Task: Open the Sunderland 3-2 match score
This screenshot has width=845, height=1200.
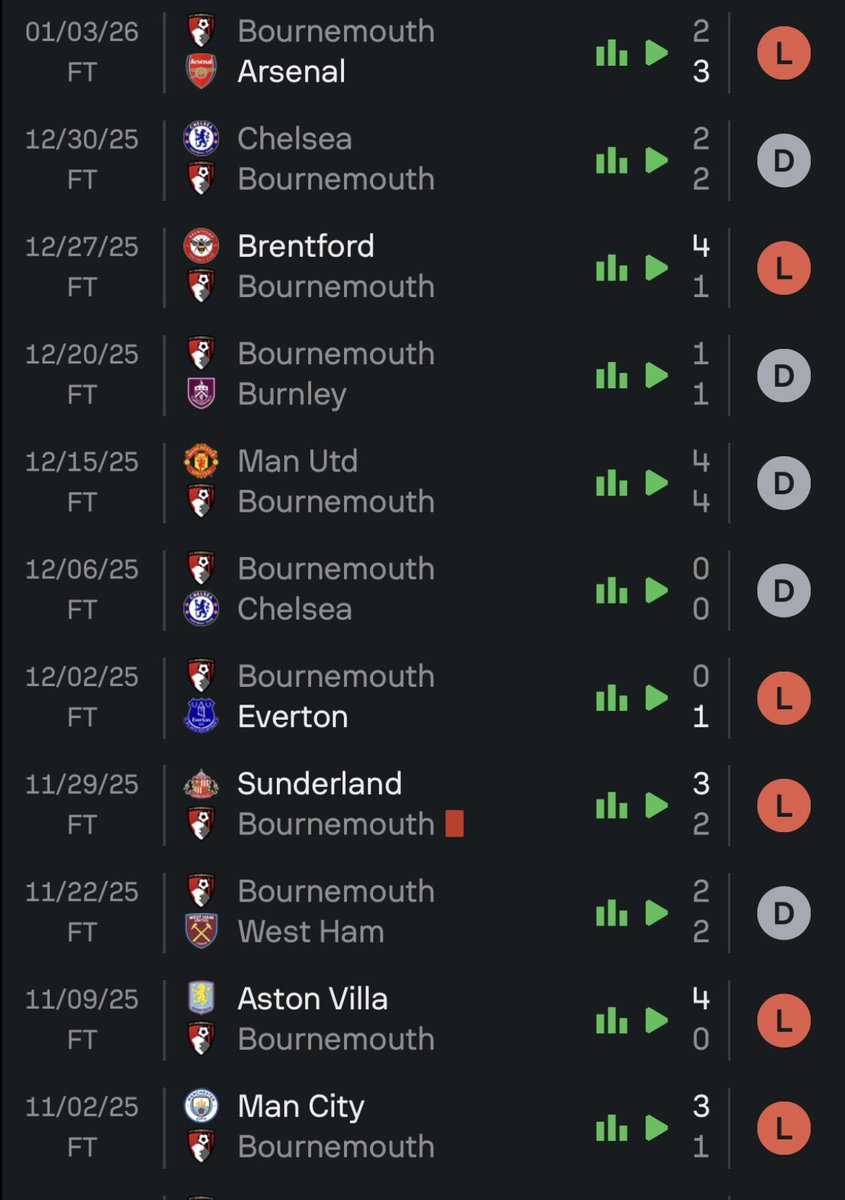Action: (701, 804)
